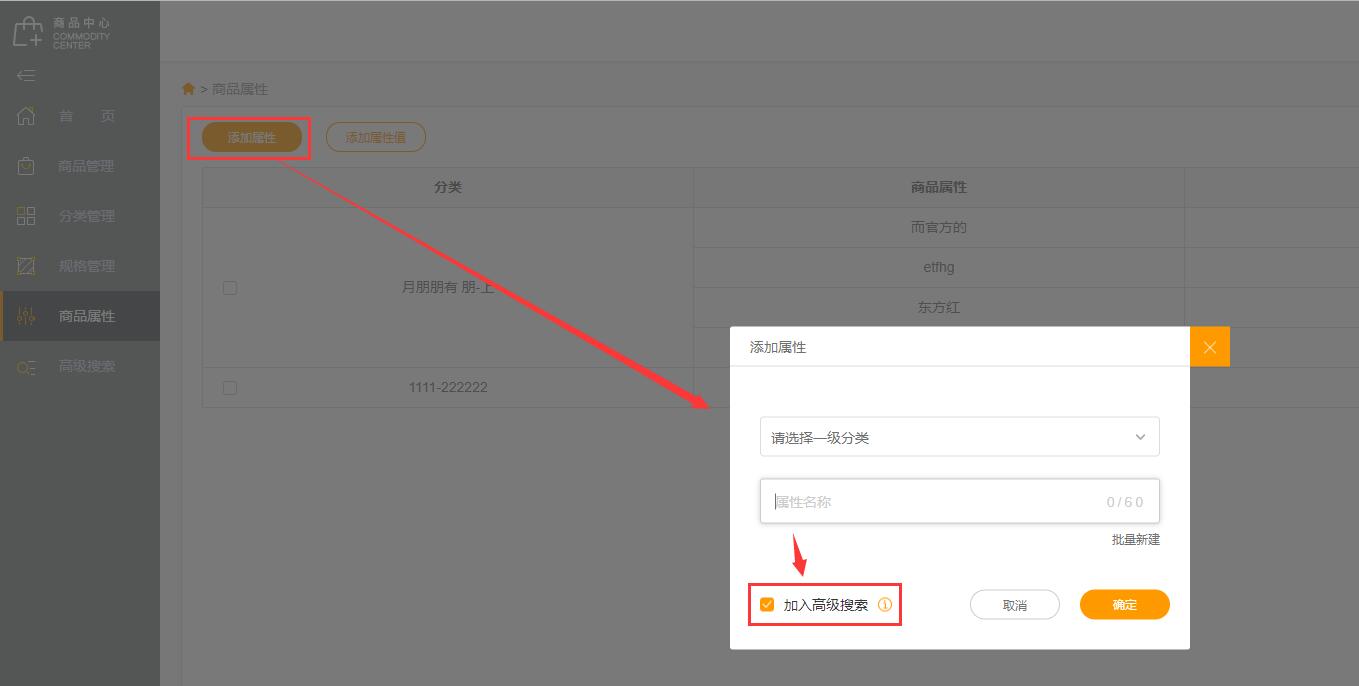Click the 确定 button

point(1125,605)
